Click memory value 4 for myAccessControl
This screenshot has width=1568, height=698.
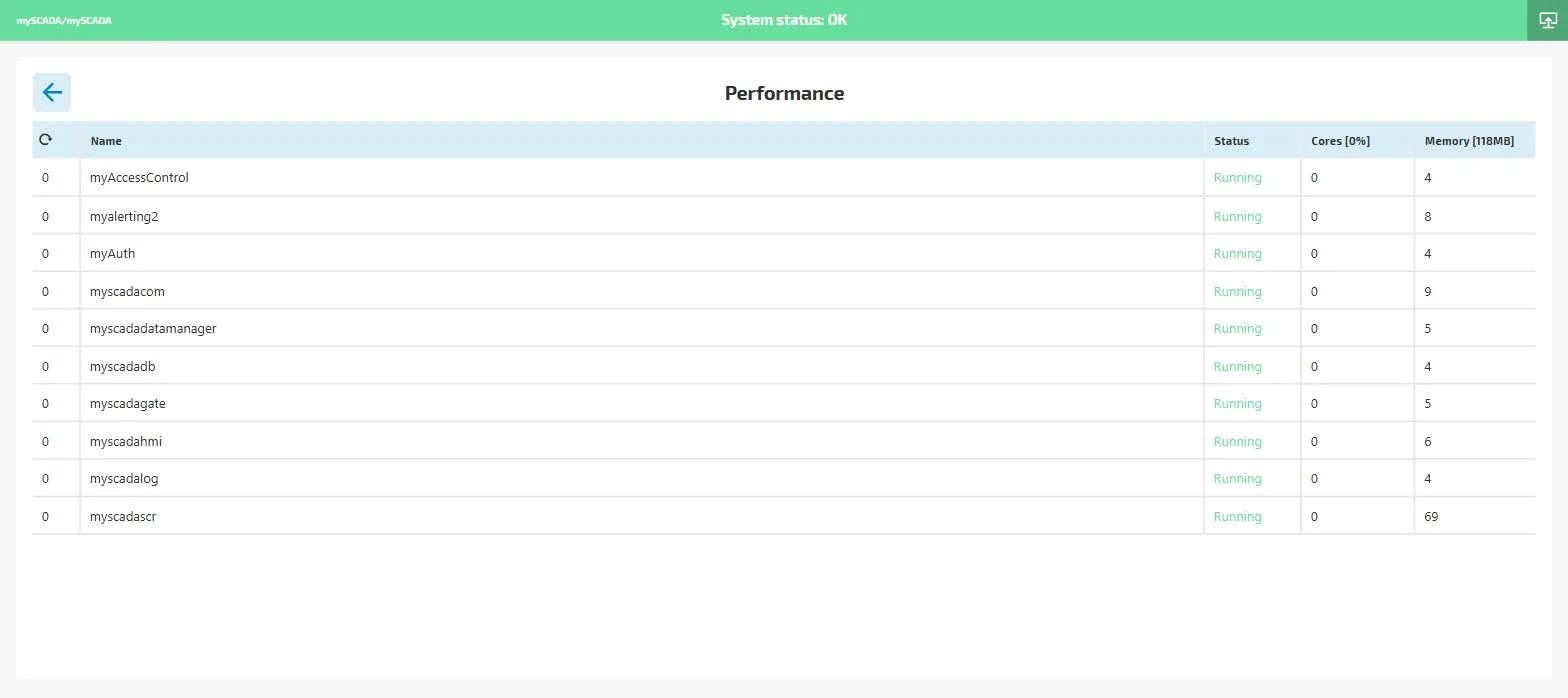(x=1428, y=178)
